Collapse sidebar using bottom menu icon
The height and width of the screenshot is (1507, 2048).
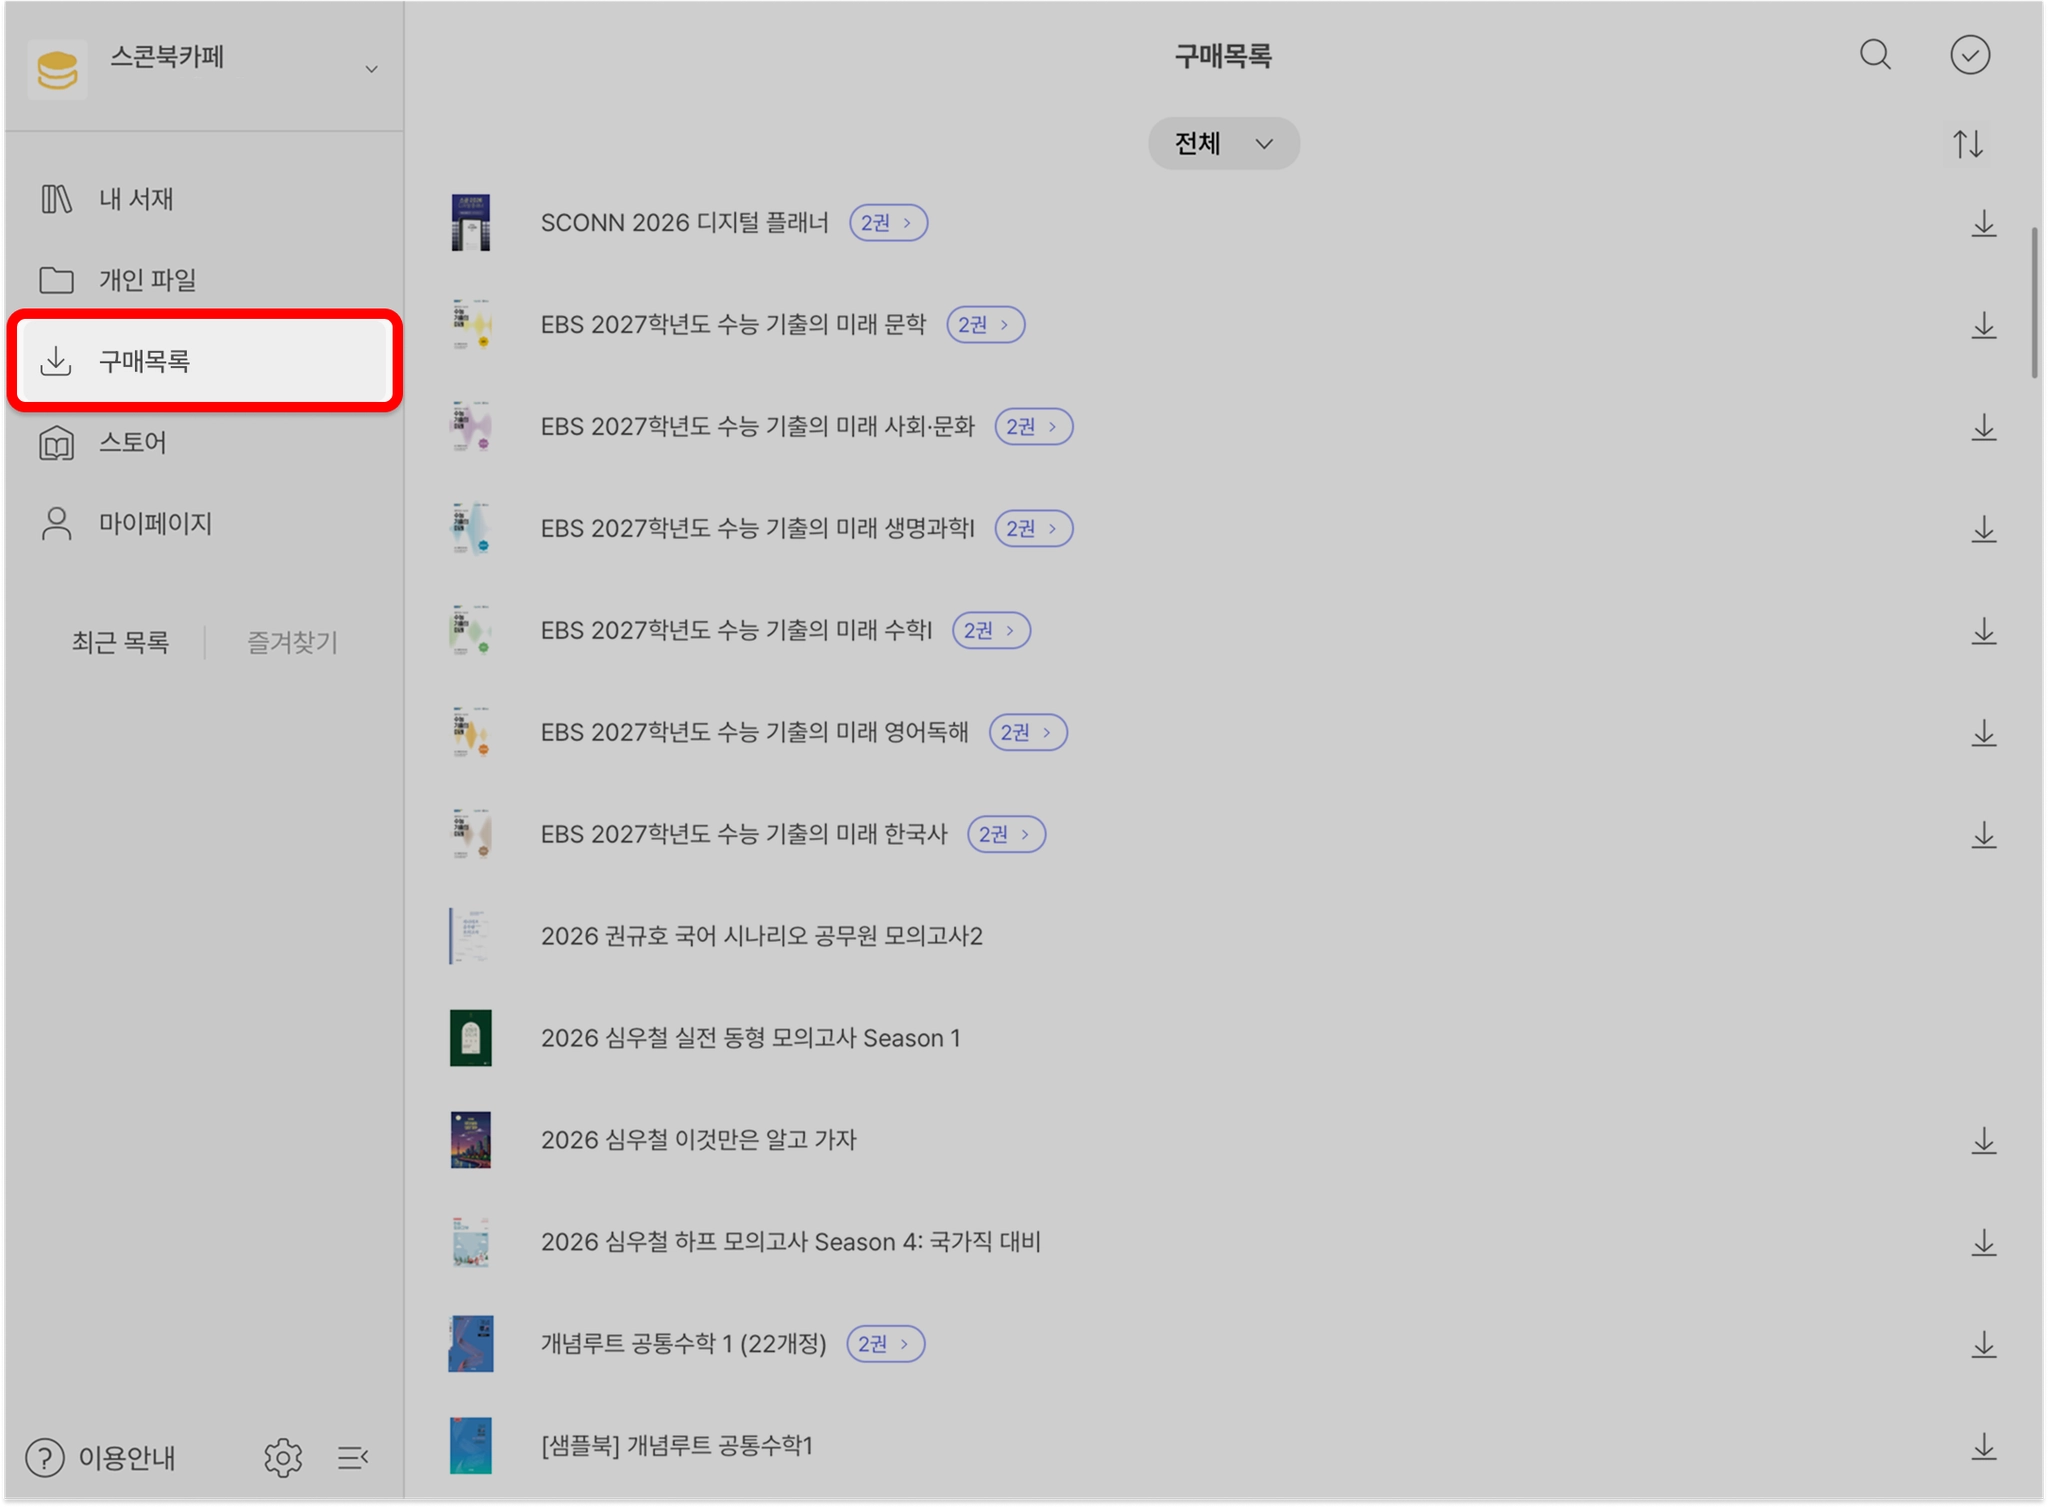[352, 1457]
